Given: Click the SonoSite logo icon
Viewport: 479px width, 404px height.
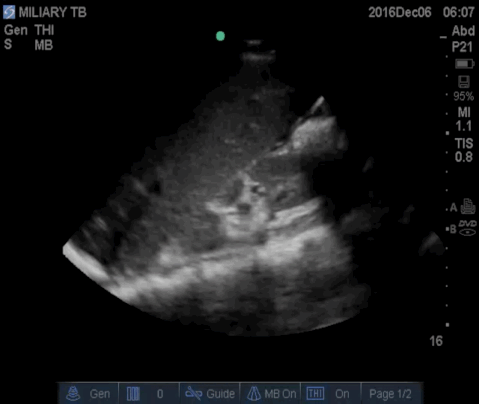Looking at the screenshot, I should 9,12.
